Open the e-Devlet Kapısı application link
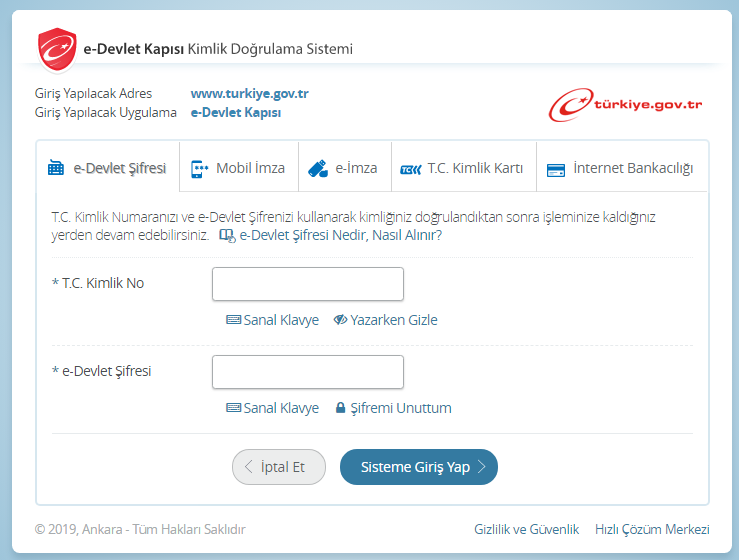739x560 pixels. [236, 113]
